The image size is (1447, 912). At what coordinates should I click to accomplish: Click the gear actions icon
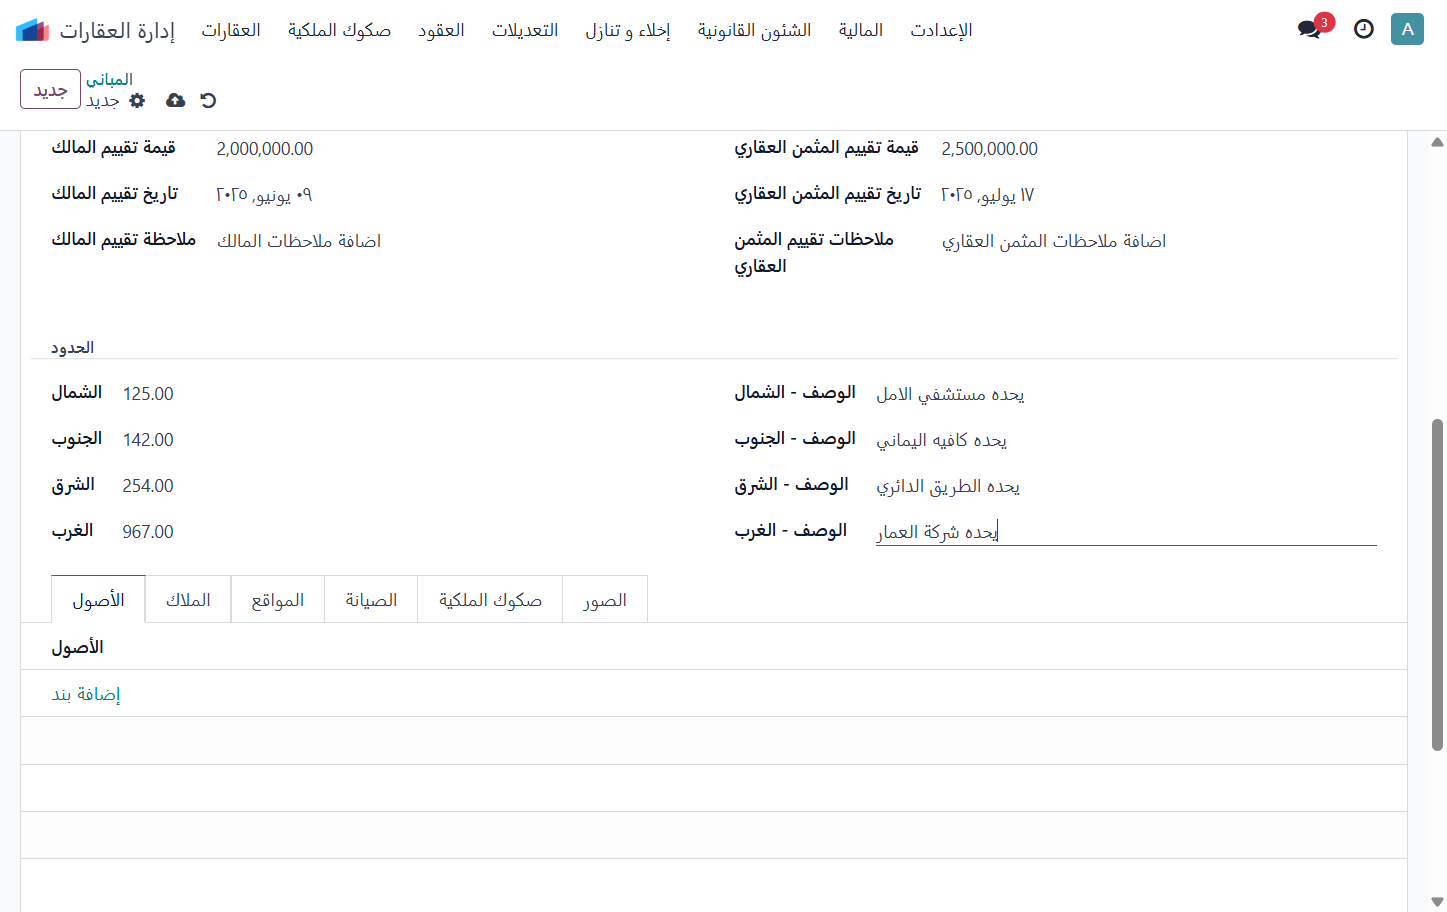tap(138, 100)
